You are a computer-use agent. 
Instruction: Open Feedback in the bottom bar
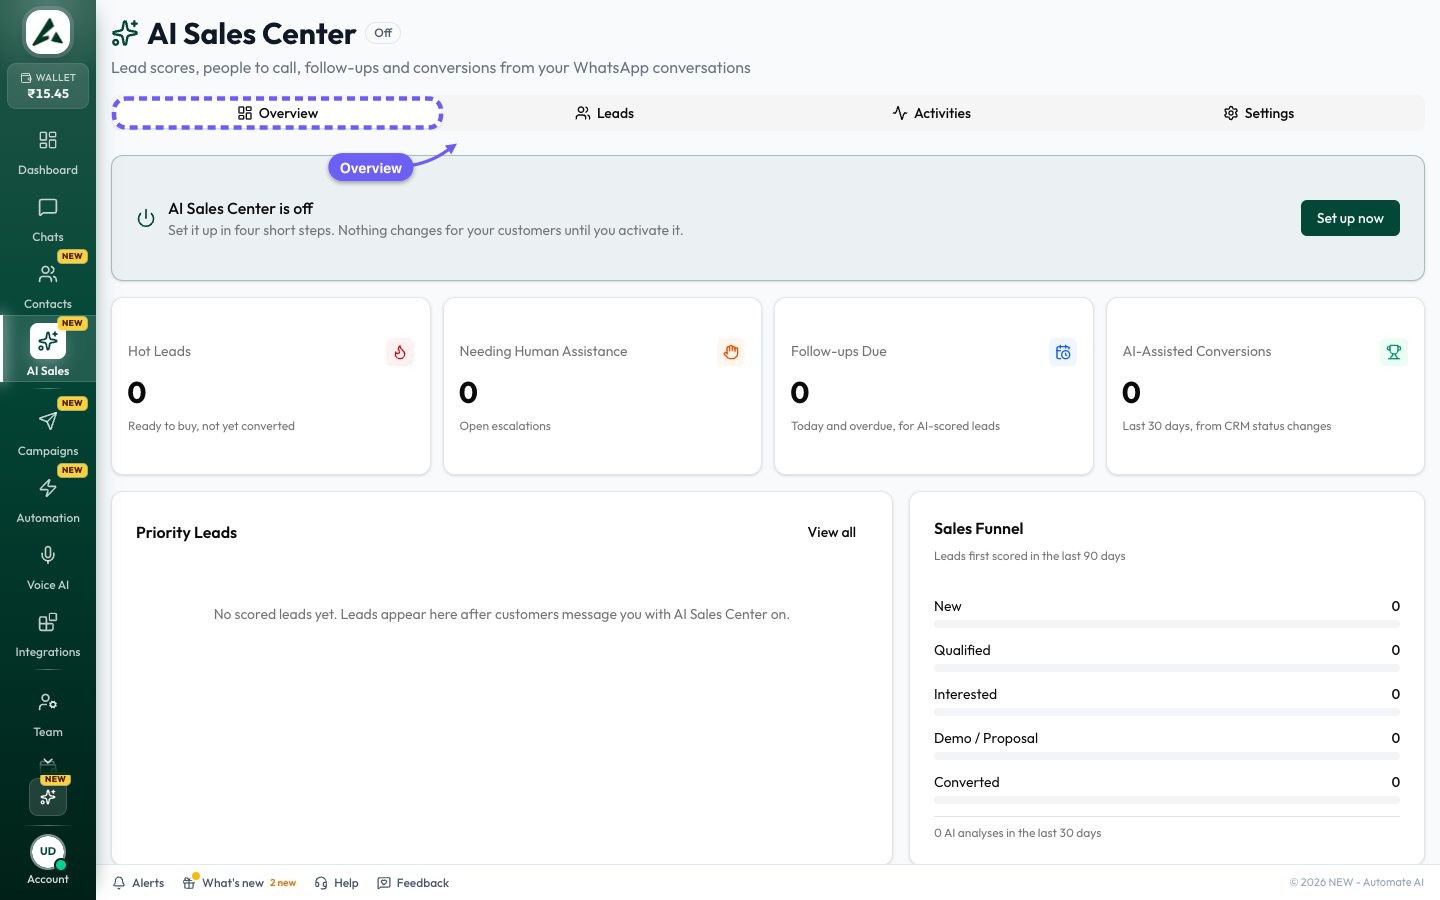pyautogui.click(x=413, y=883)
